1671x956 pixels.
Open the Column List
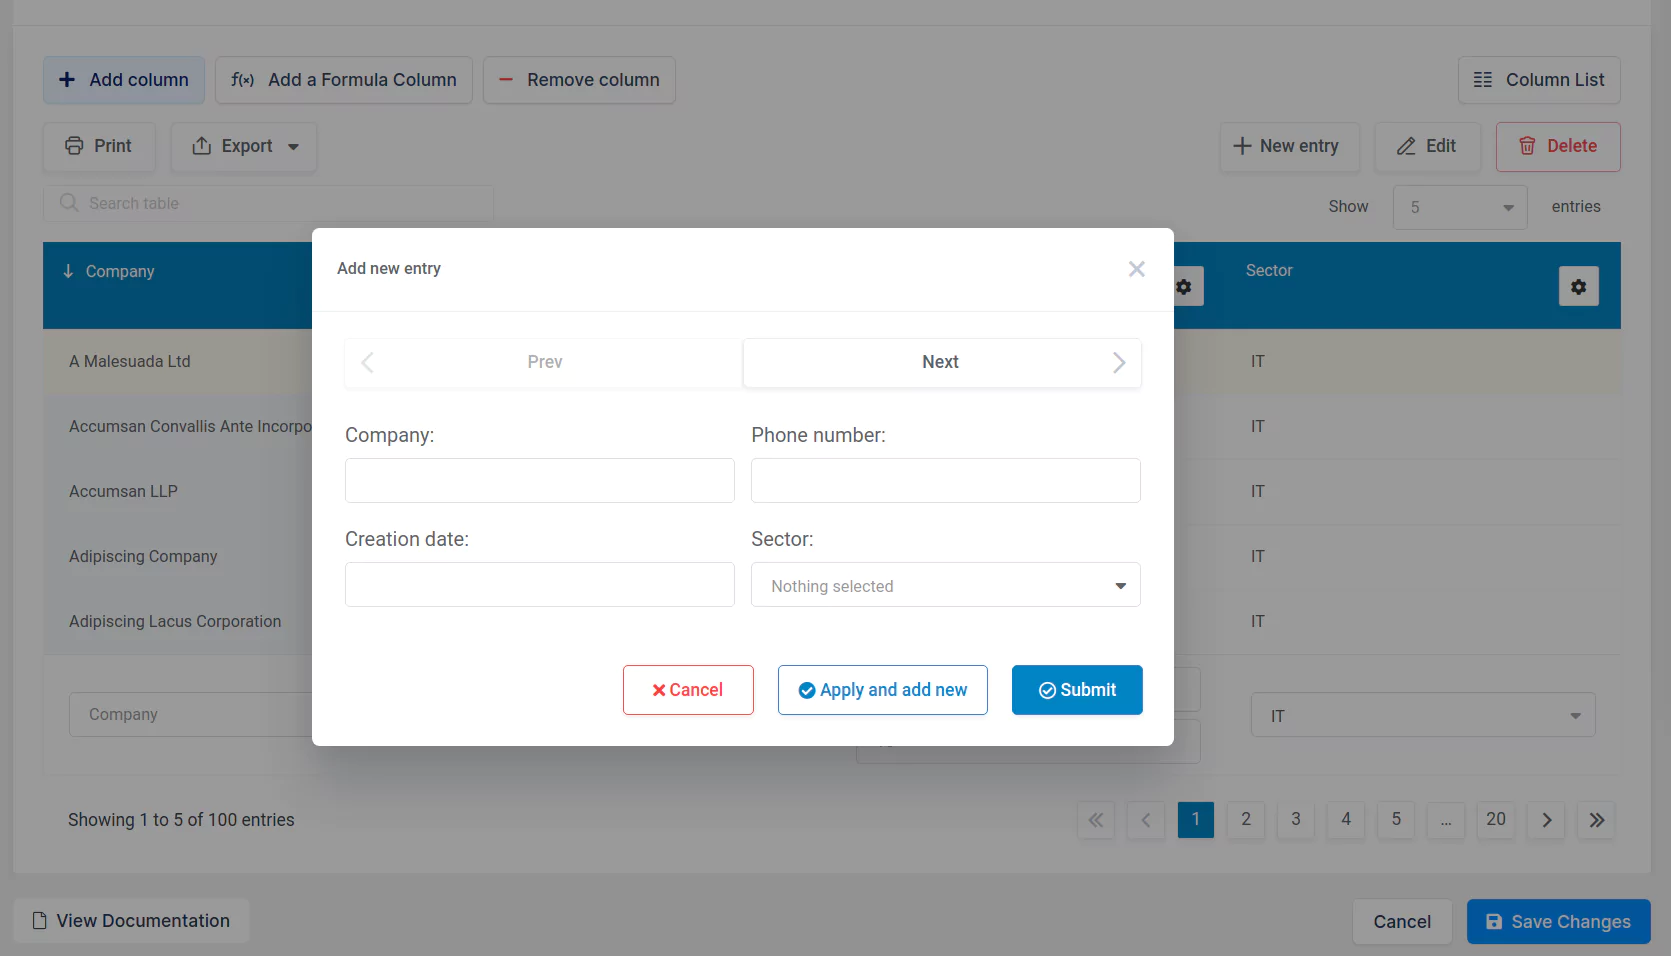point(1539,80)
